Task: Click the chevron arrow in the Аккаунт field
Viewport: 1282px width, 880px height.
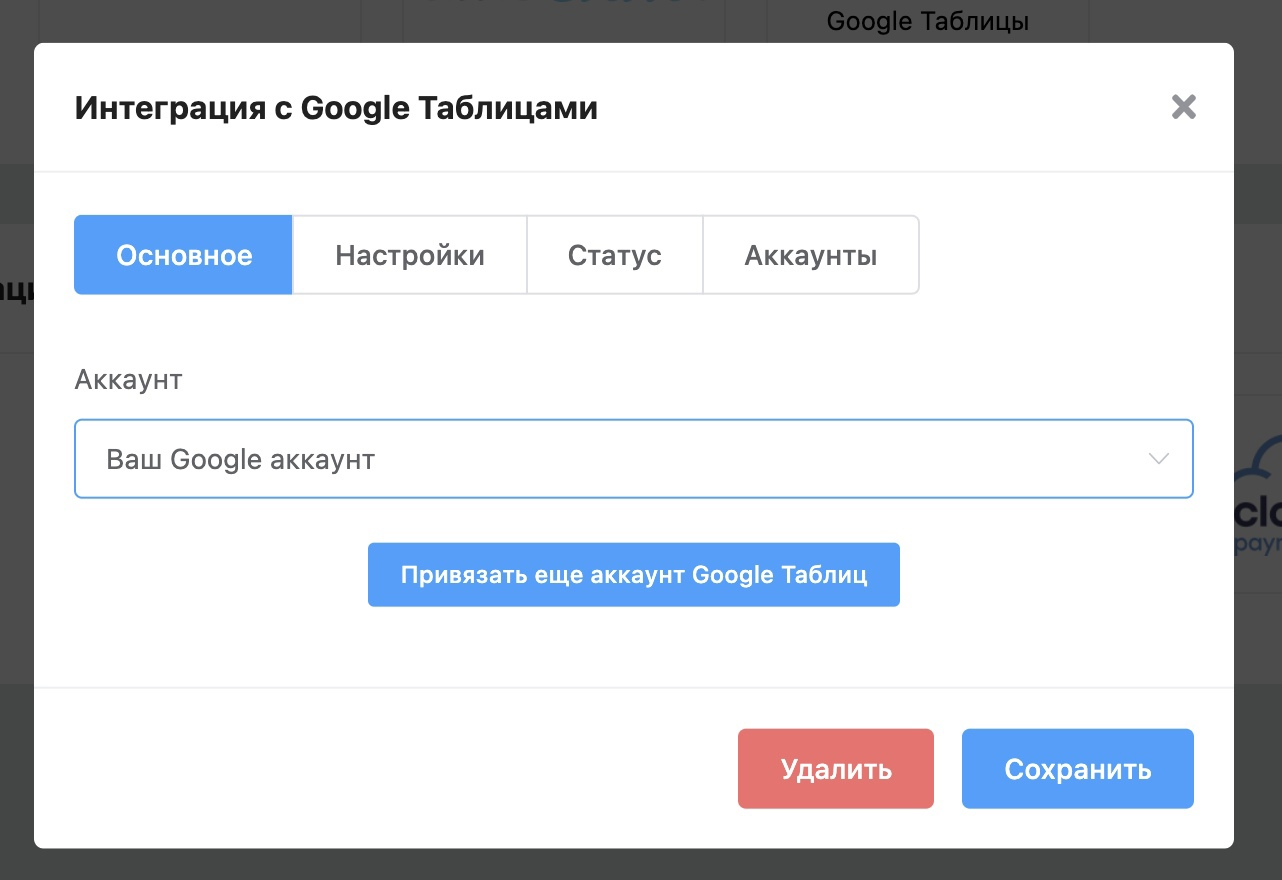Action: tap(1158, 459)
